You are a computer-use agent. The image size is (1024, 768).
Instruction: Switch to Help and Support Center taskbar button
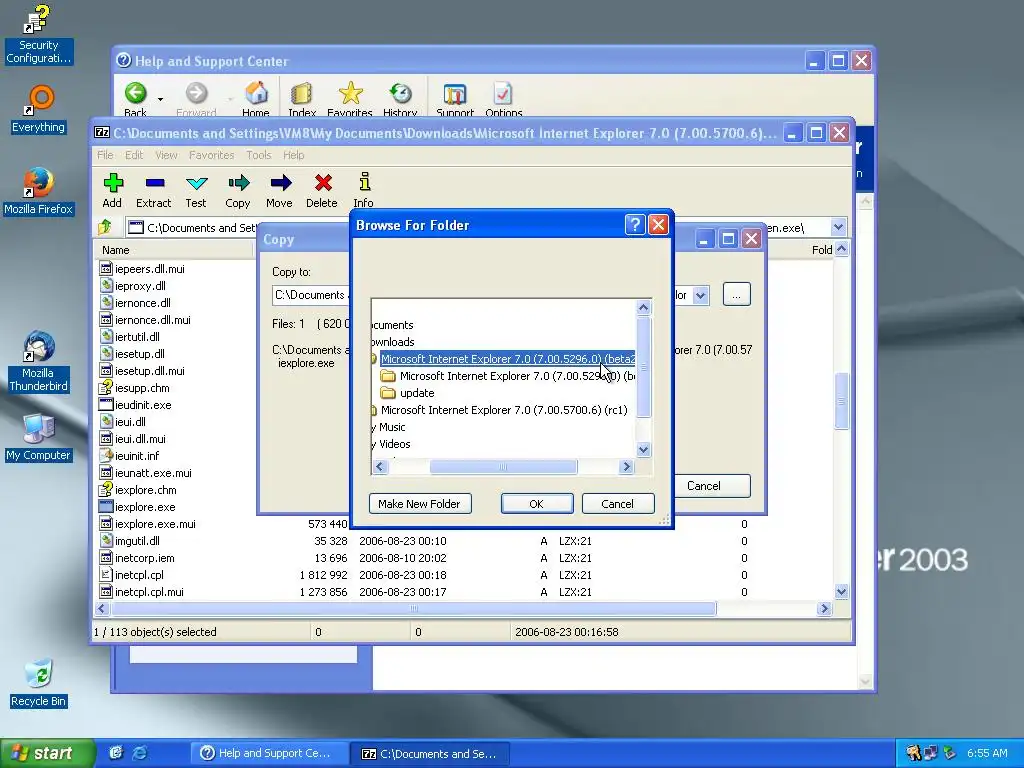(268, 753)
